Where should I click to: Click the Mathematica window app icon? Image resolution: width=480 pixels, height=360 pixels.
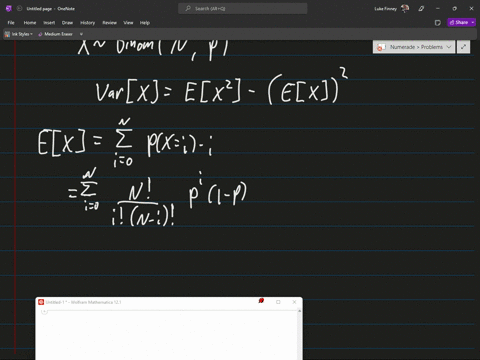[41, 302]
